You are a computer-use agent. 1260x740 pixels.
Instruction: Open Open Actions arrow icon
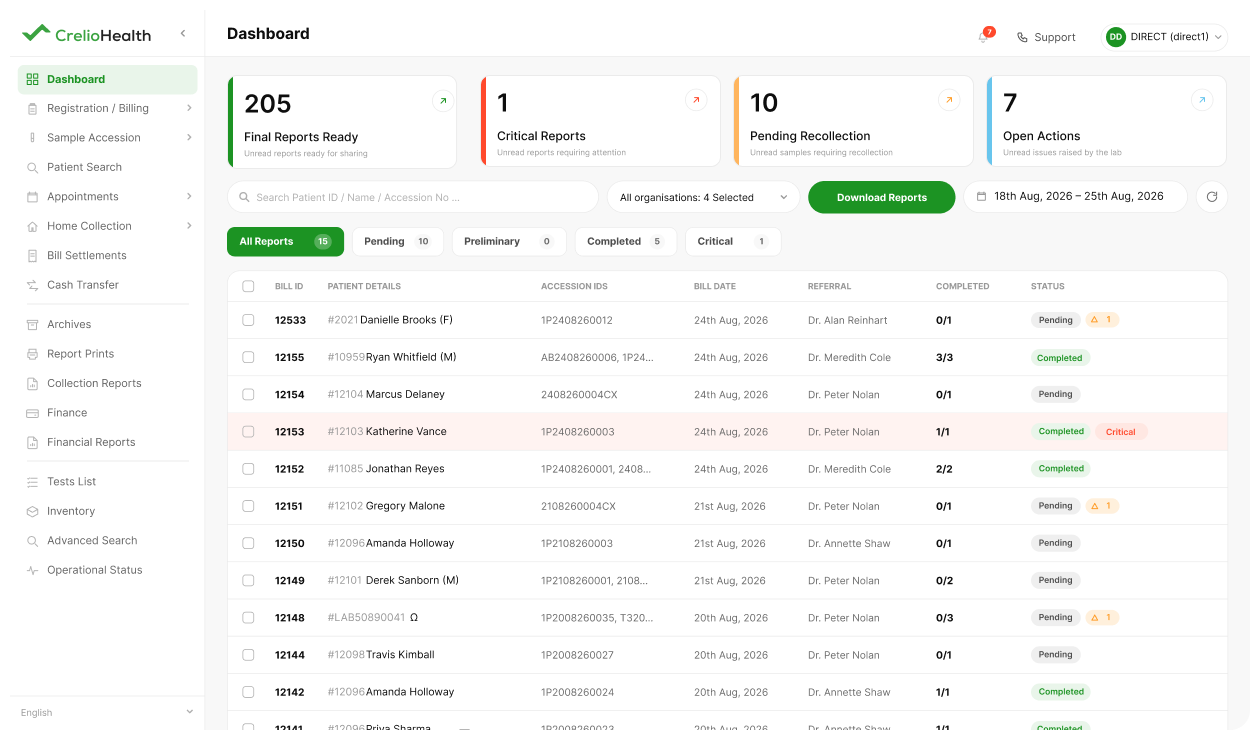1202,100
